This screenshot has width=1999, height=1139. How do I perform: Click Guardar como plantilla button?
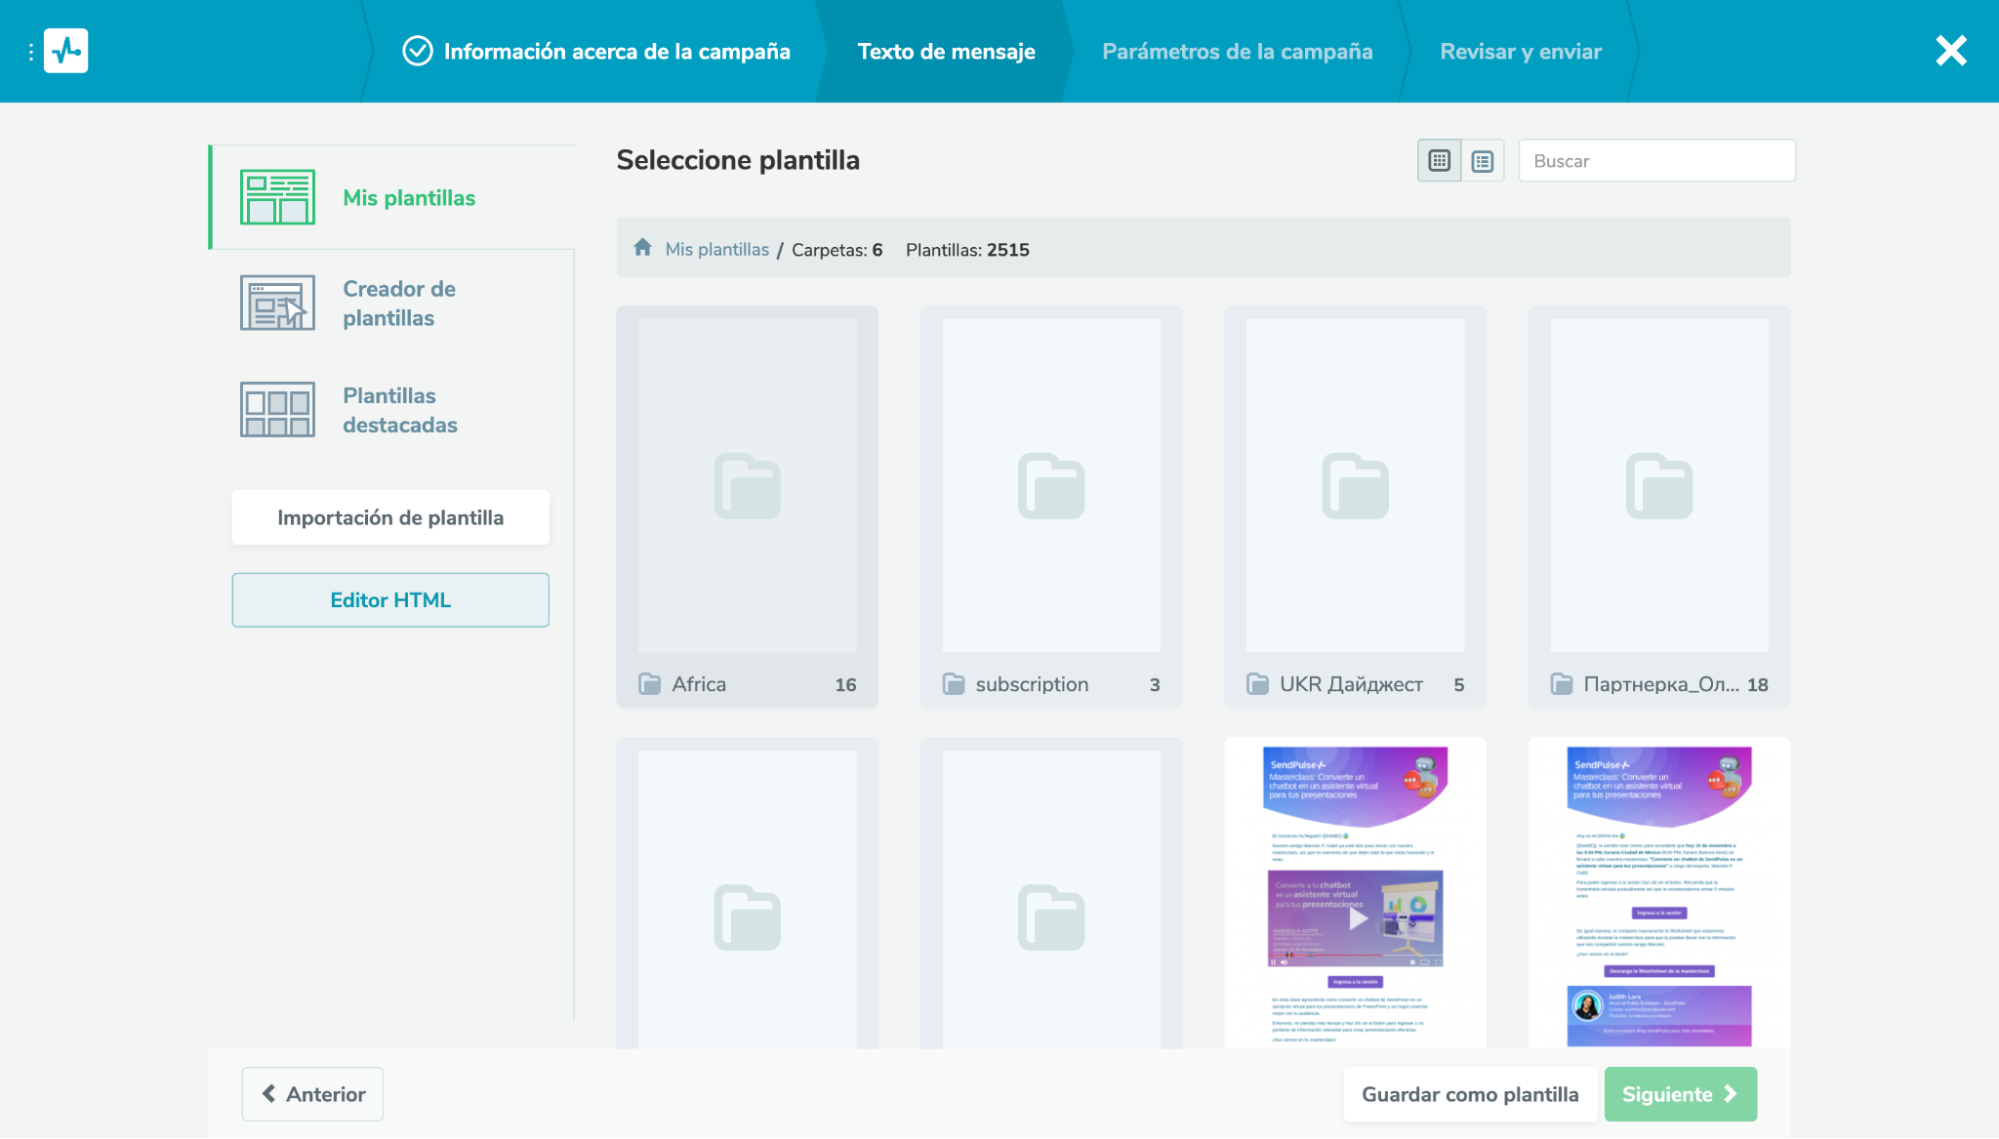1469,1094
